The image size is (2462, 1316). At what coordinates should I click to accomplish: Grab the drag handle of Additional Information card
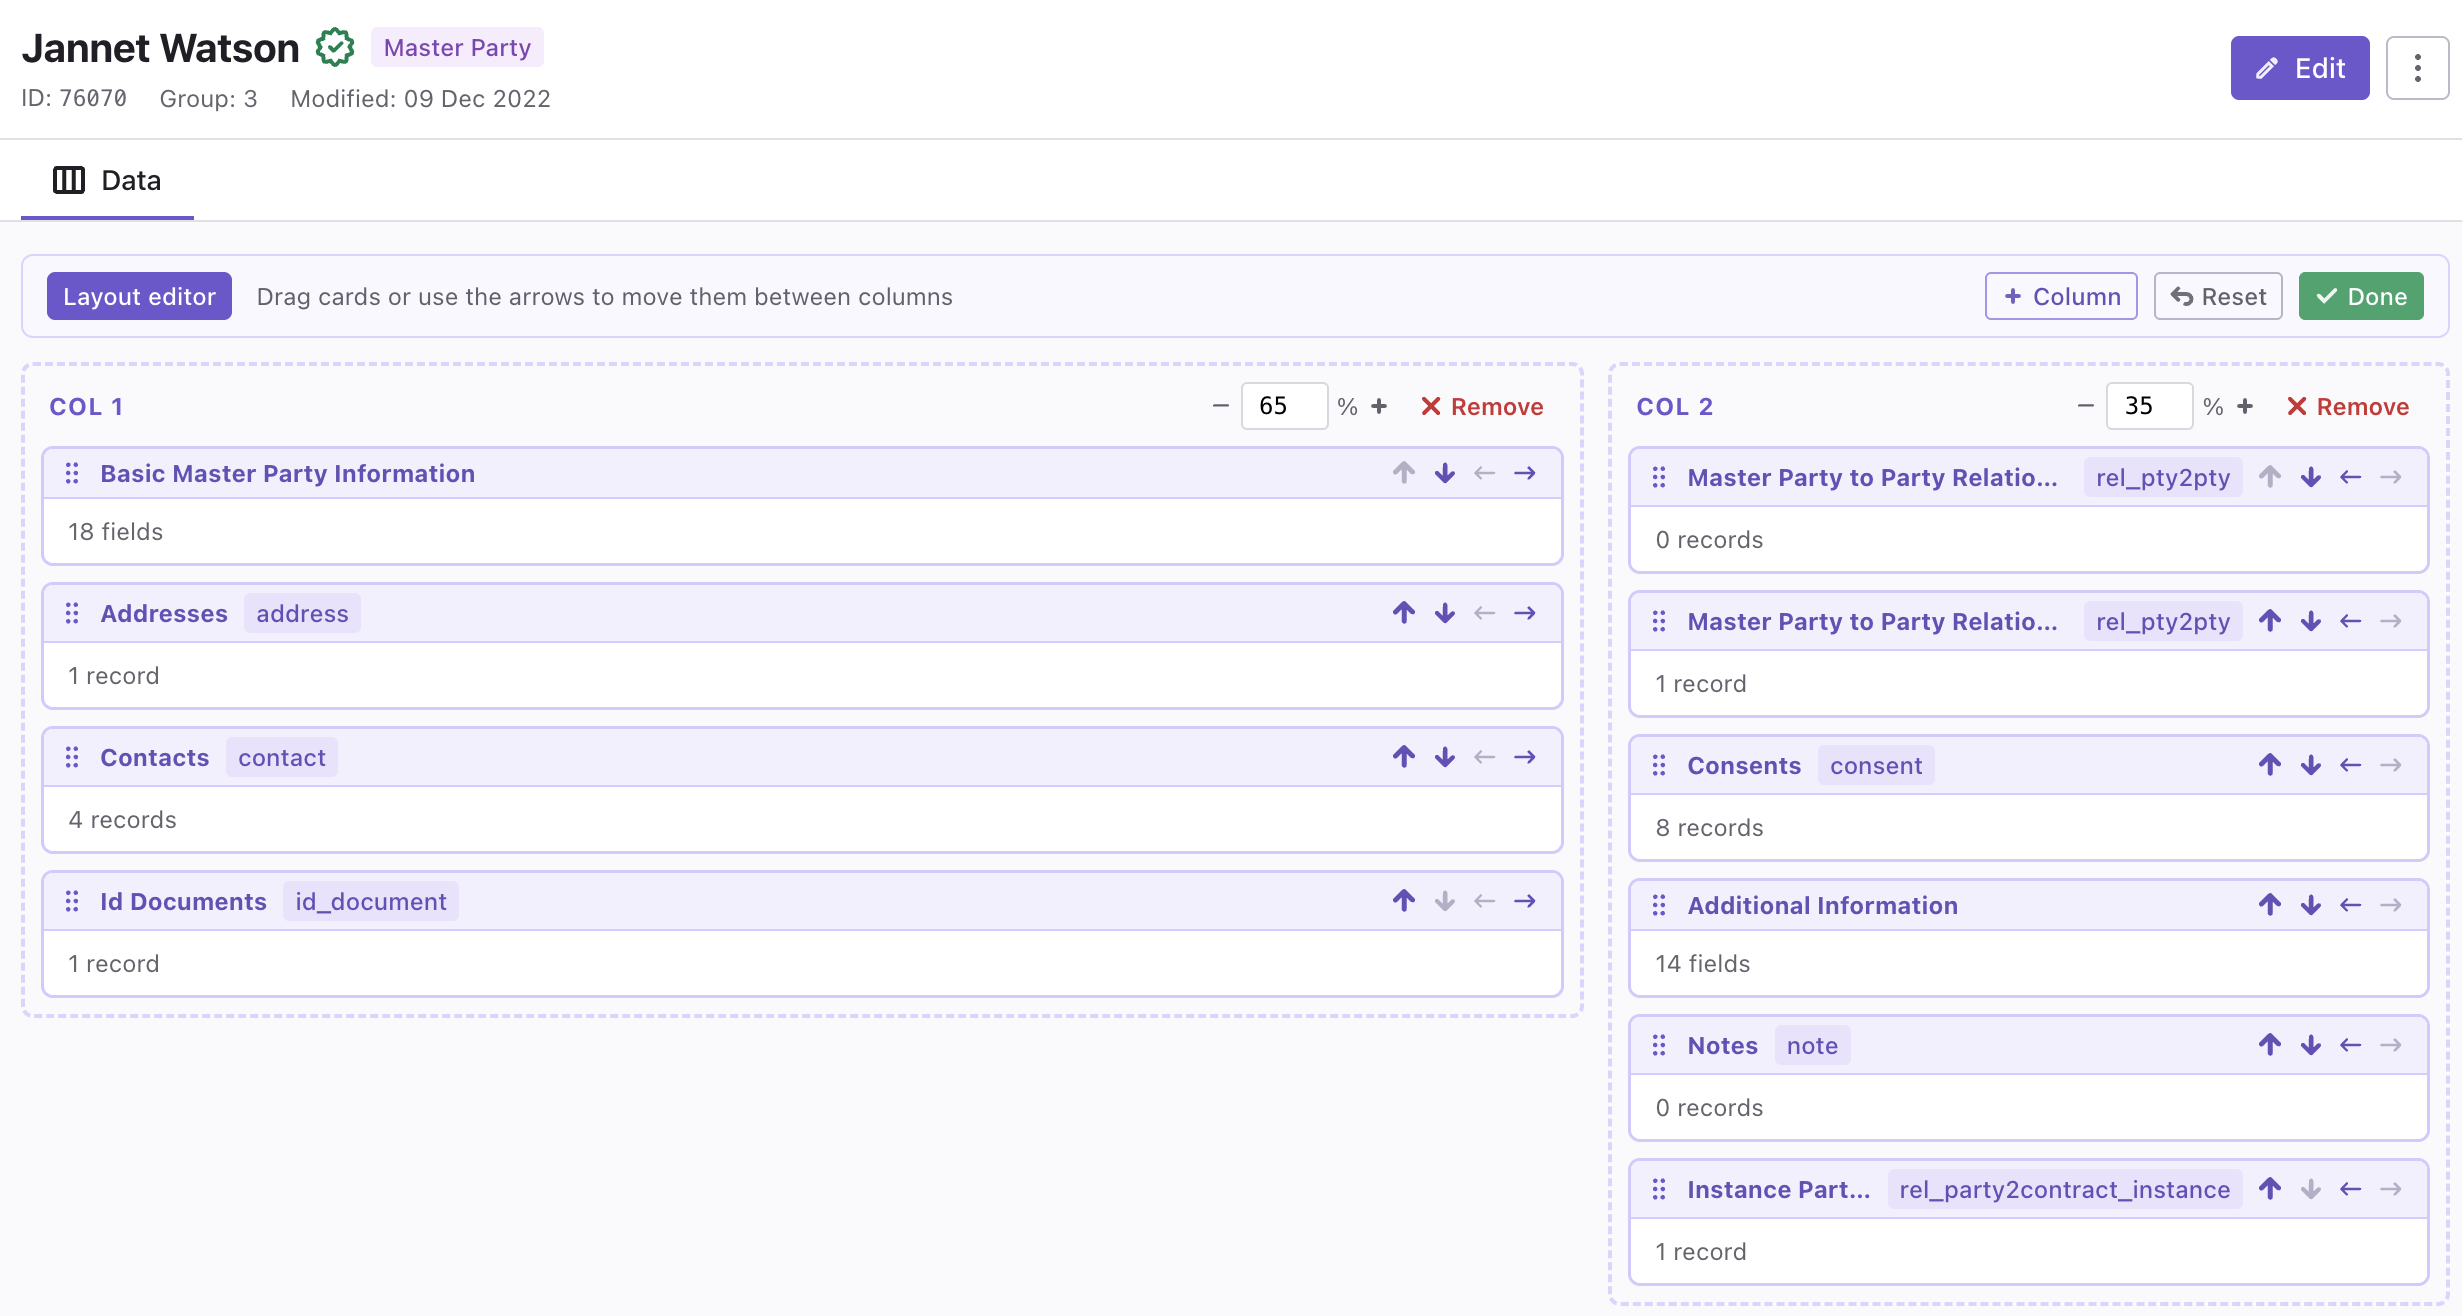[x=1659, y=905]
